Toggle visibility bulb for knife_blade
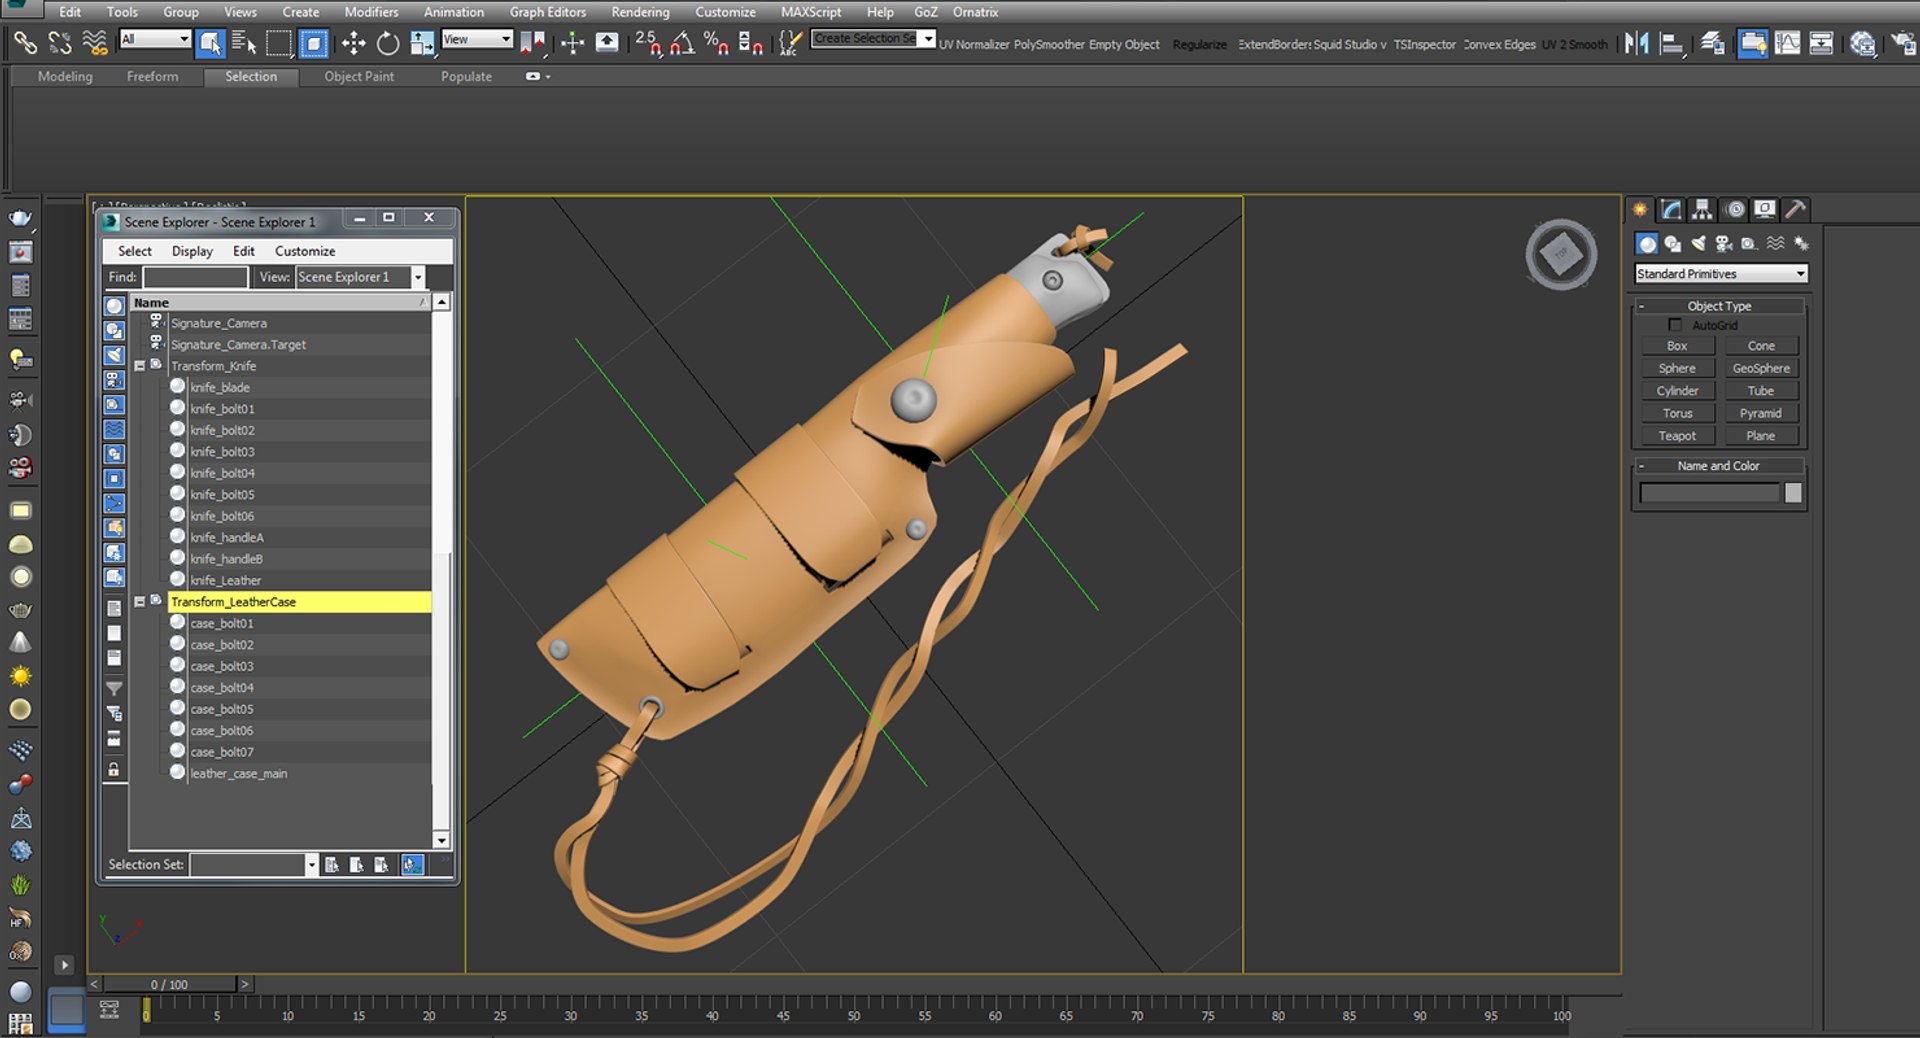 point(178,386)
